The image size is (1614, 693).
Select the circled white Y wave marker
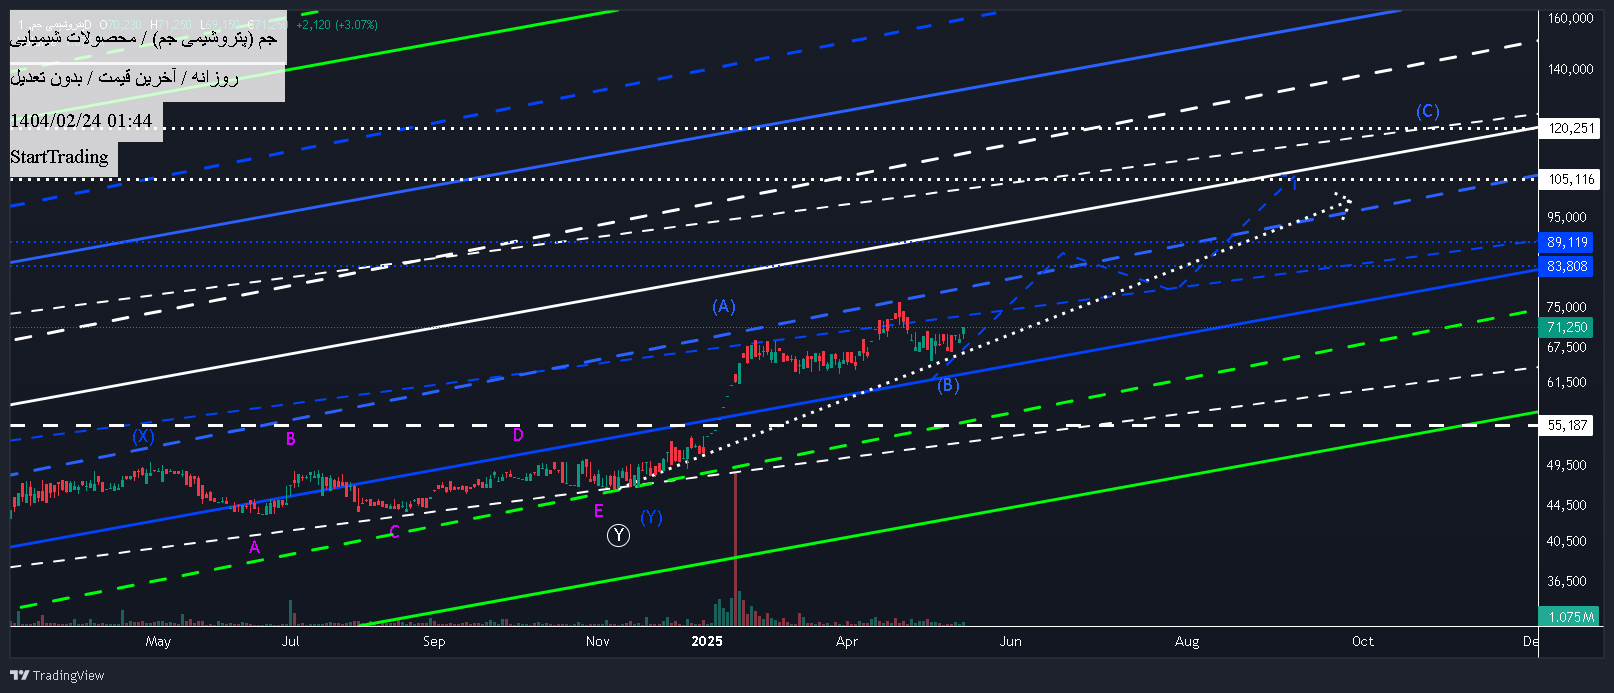(x=619, y=536)
